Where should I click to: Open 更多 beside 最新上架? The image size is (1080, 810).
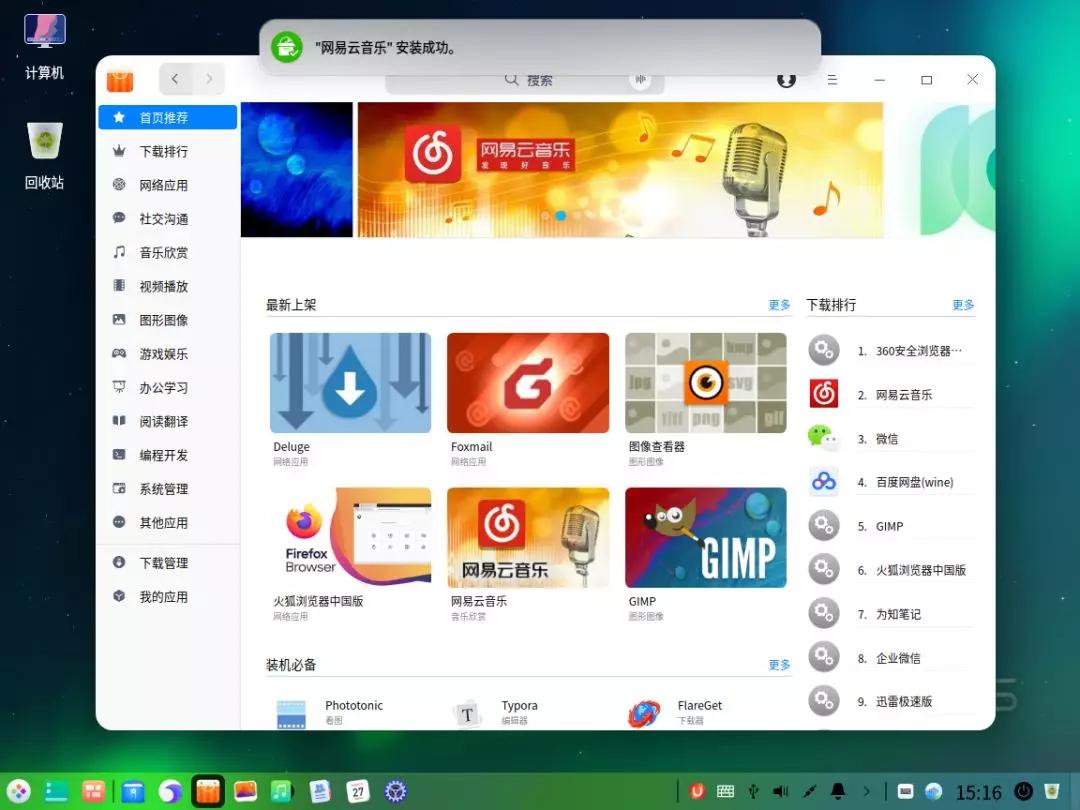point(778,305)
